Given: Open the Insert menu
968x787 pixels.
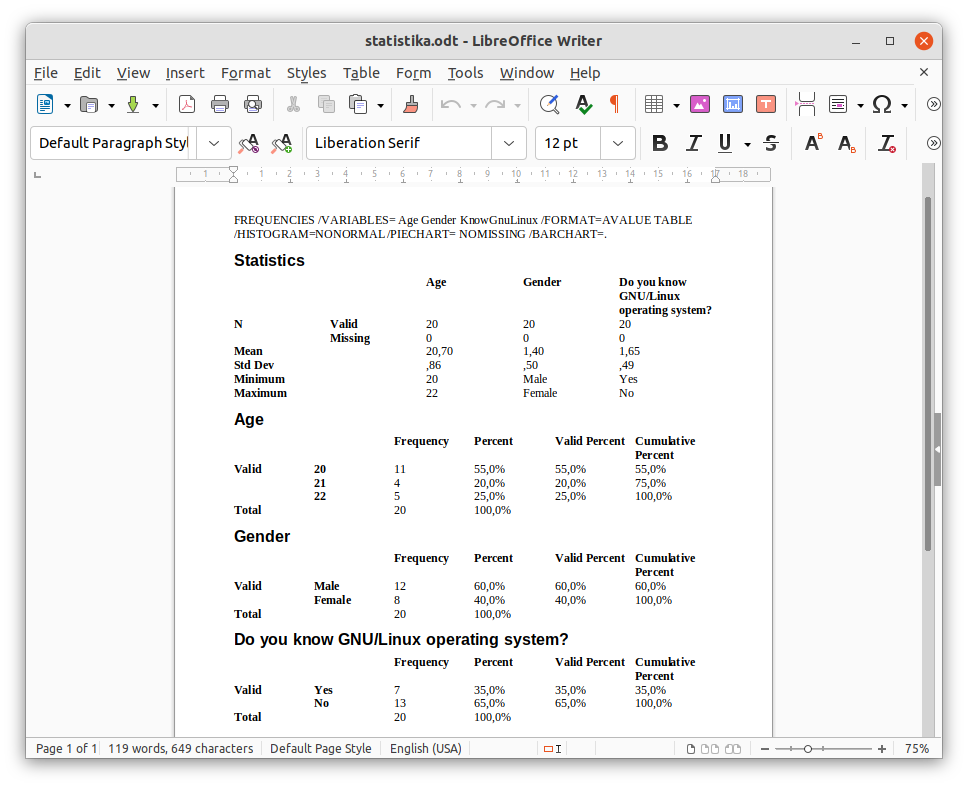Looking at the screenshot, I should 185,73.
